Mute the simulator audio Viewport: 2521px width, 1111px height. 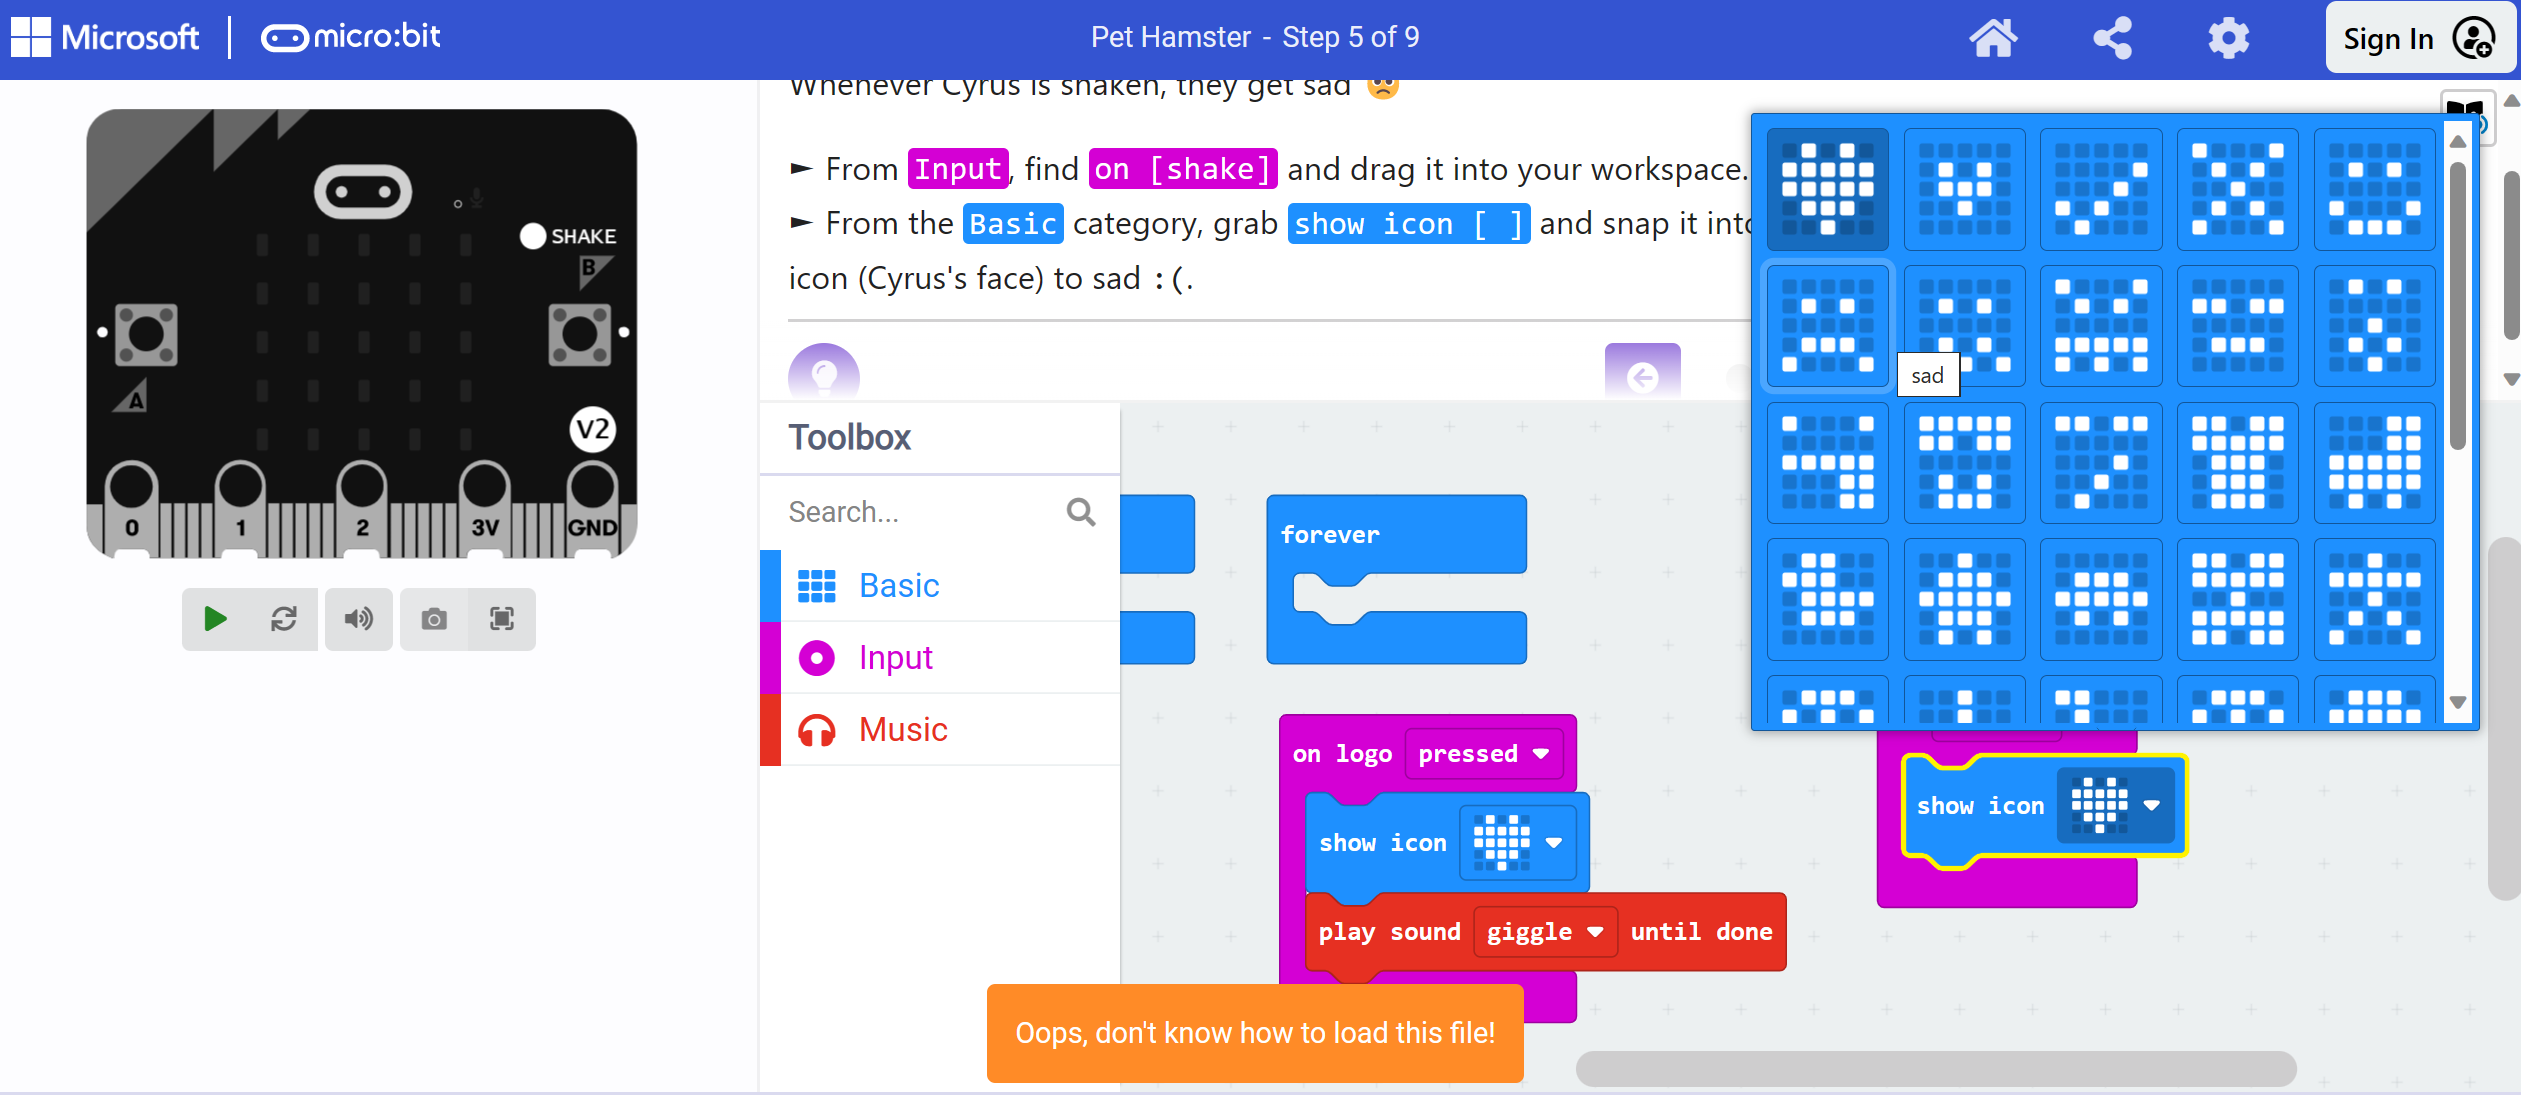[x=359, y=619]
